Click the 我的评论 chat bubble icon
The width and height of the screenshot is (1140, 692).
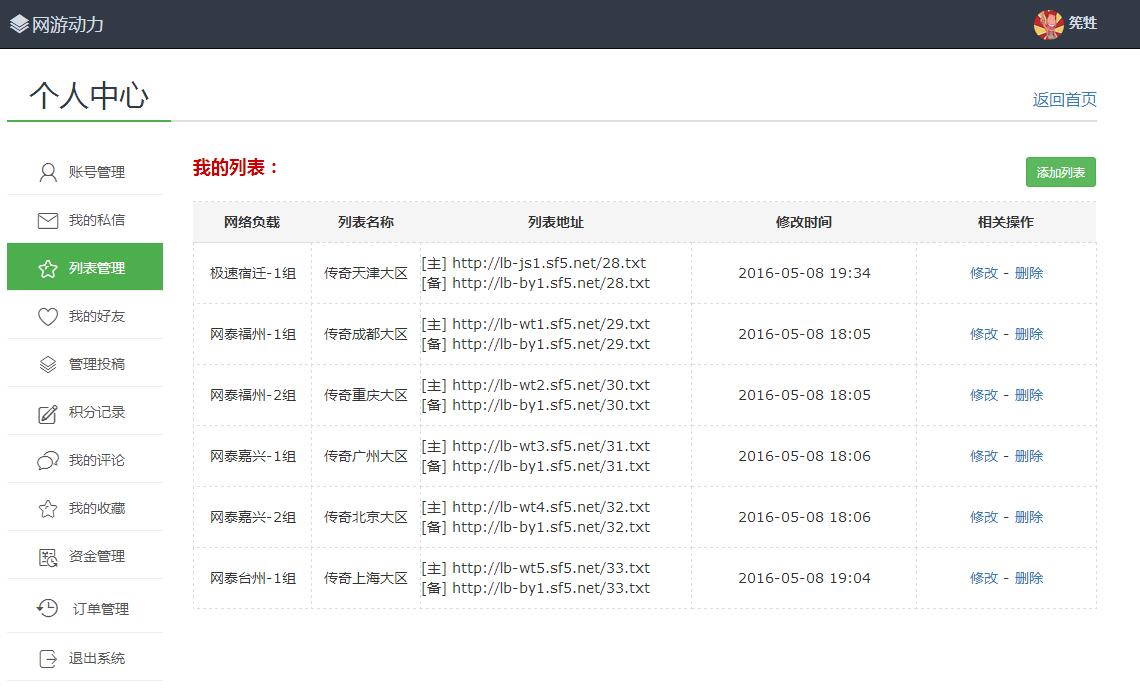click(x=48, y=460)
